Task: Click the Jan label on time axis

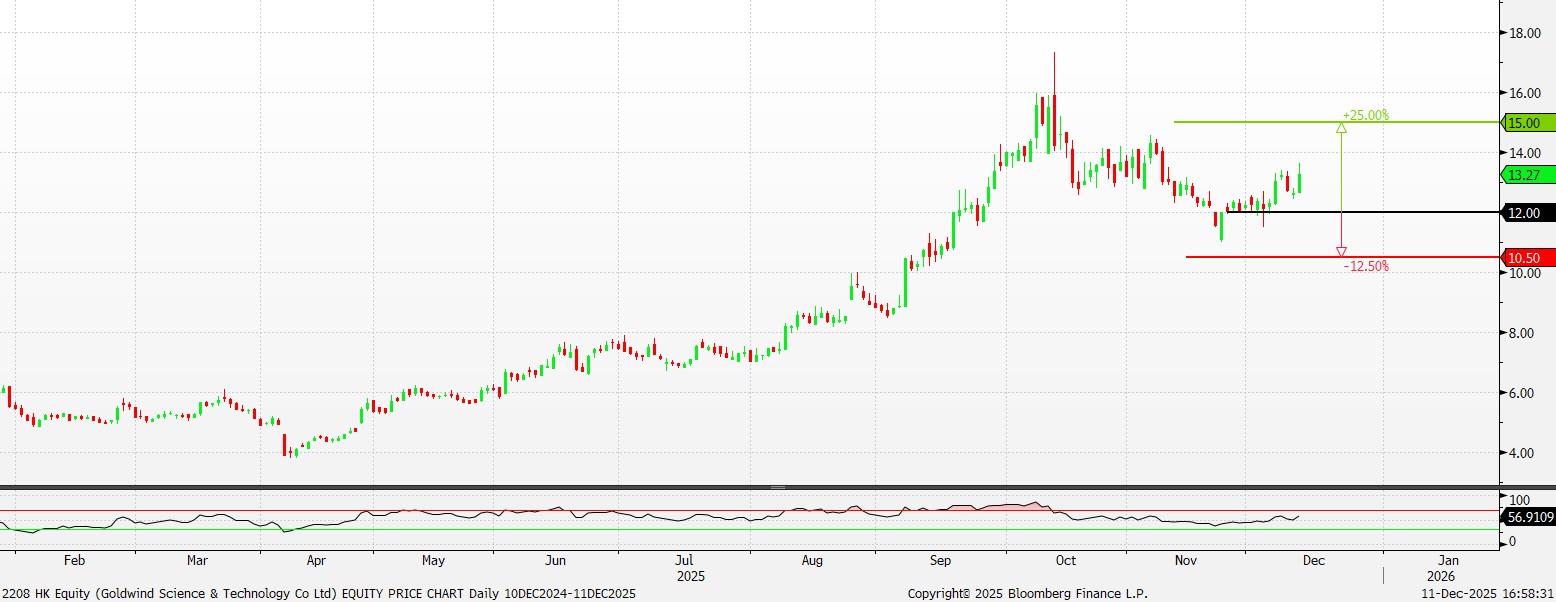Action: point(1447,561)
